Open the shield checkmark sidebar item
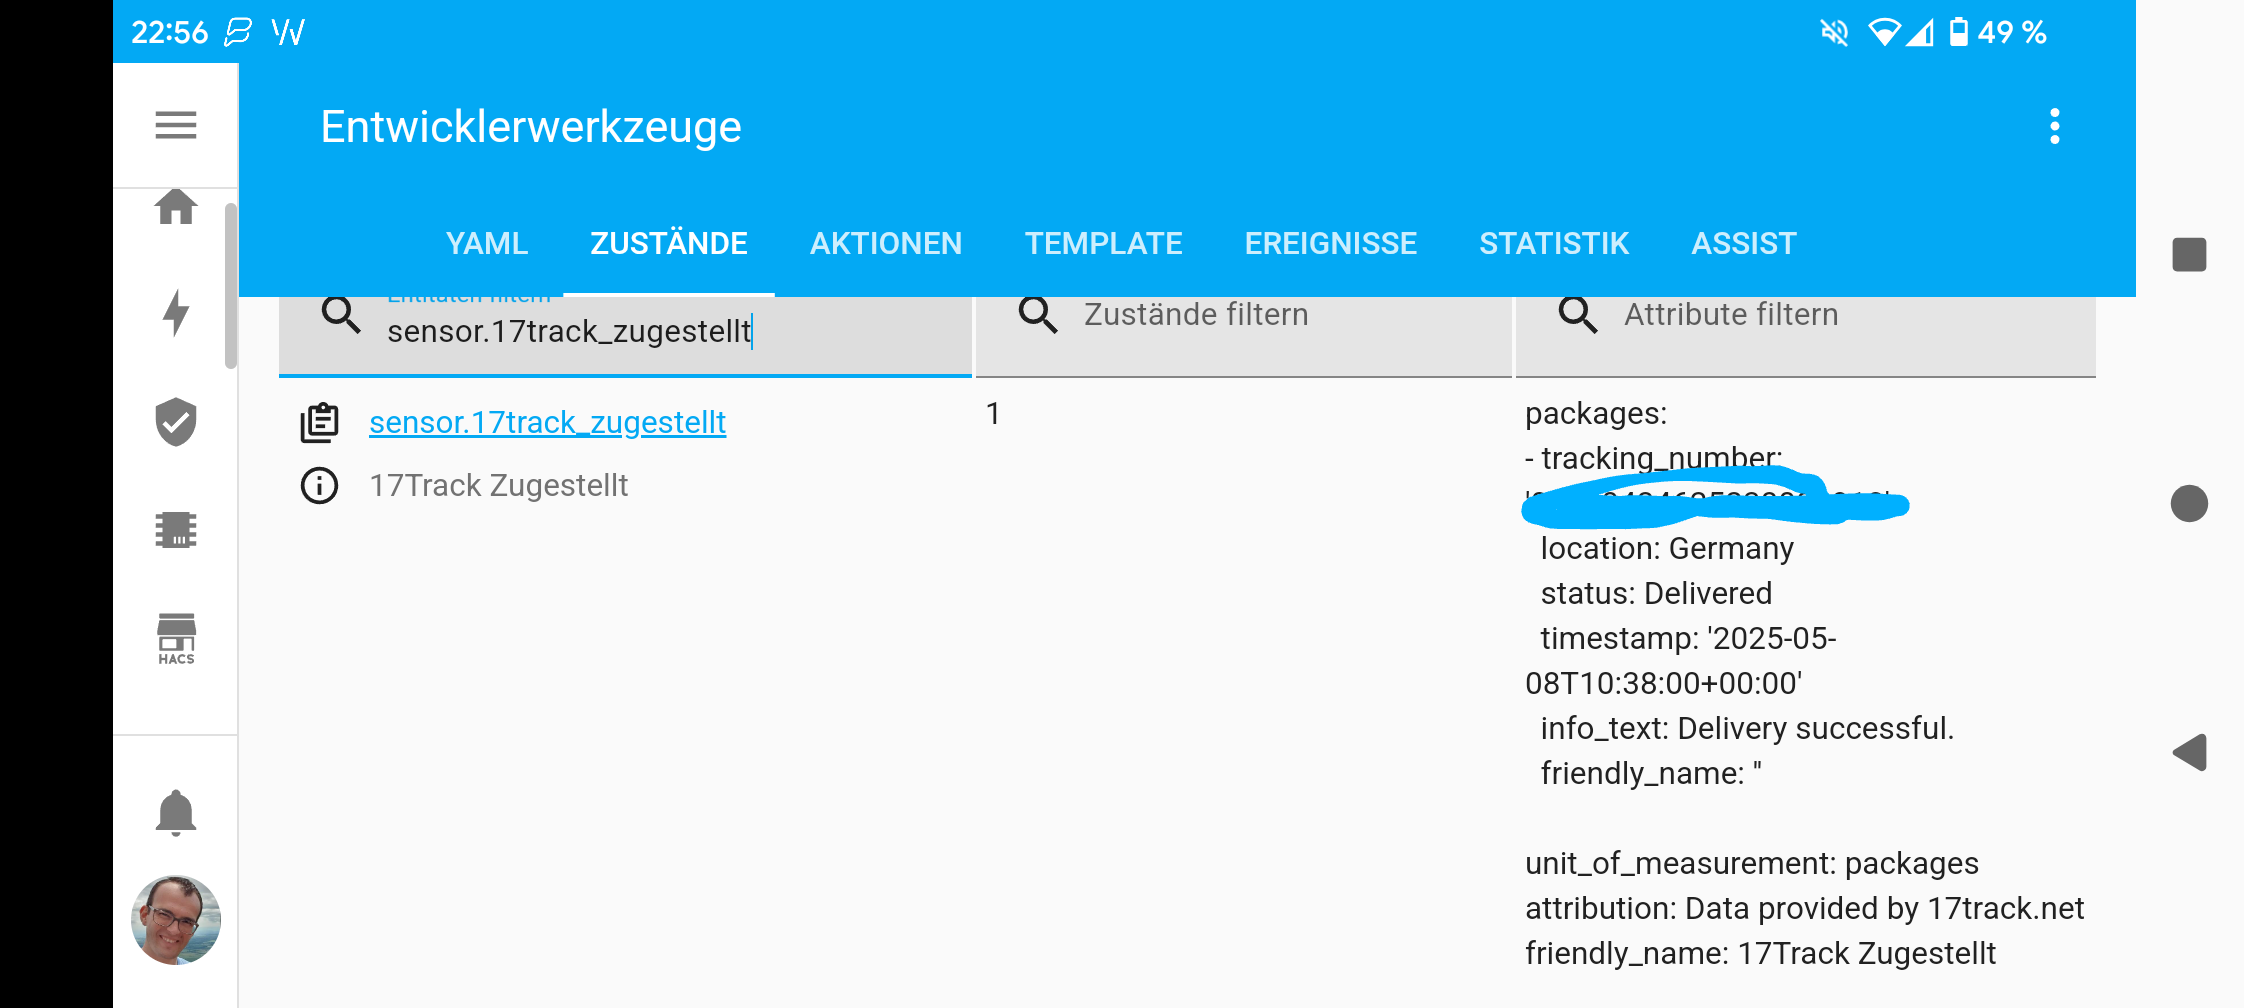 [x=176, y=421]
